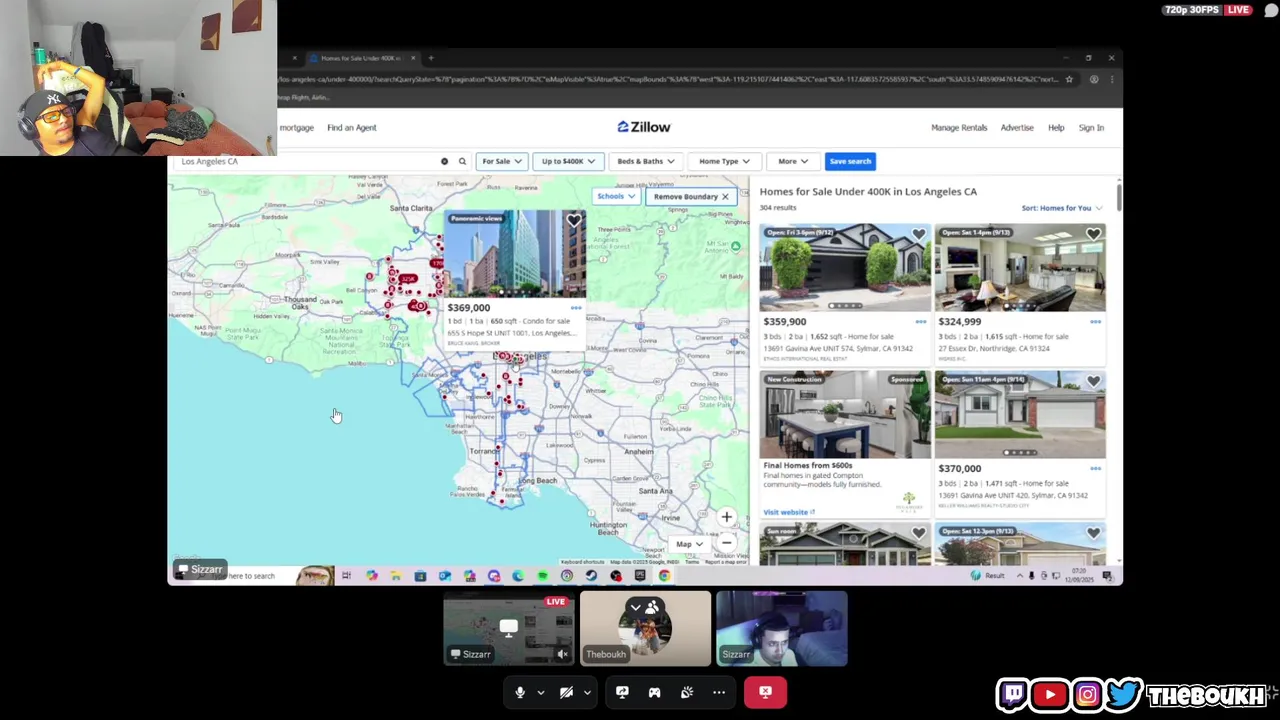Heart the Open Sat 12-3pm listing card
Screen dimensions: 1280x720
1093,534
